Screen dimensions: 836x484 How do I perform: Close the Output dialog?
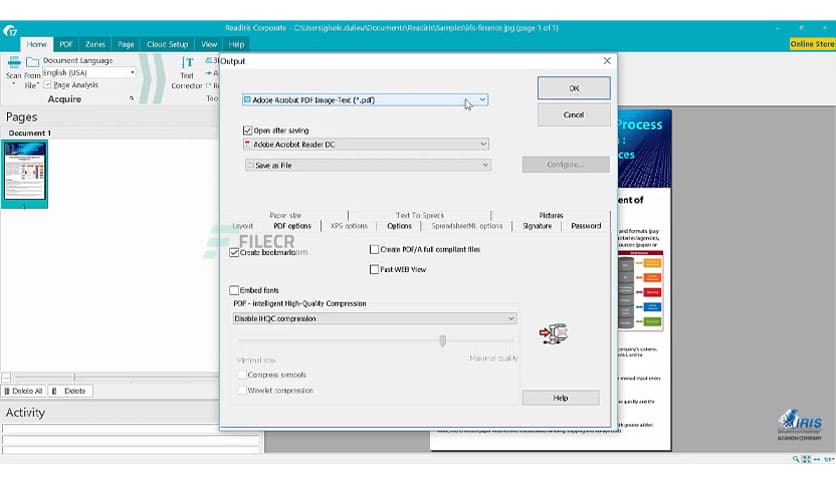click(x=607, y=61)
